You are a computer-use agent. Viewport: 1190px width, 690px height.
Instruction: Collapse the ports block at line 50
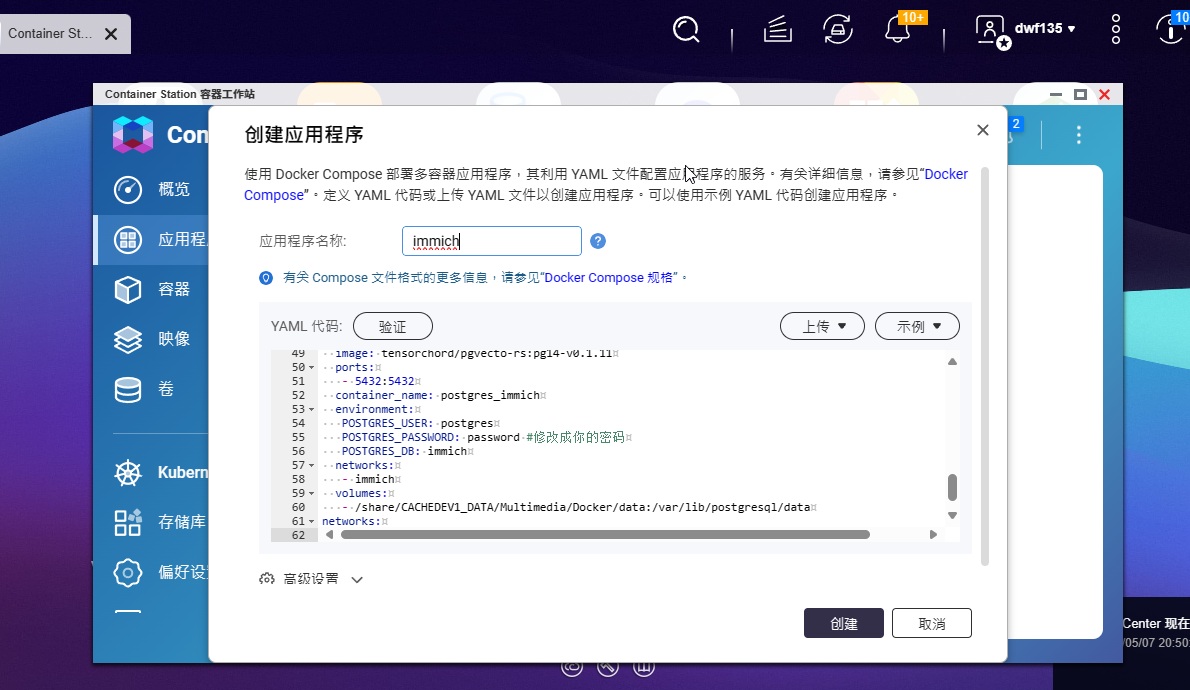click(311, 367)
